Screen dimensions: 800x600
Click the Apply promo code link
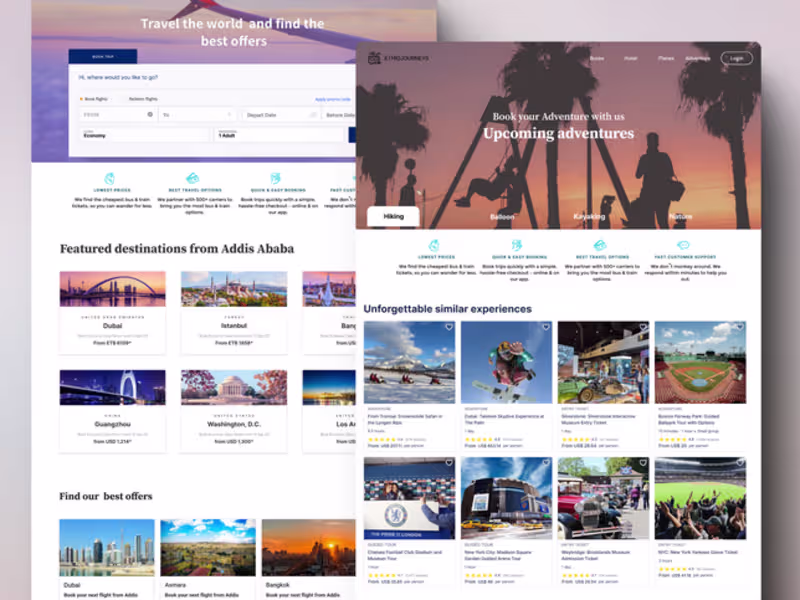333,99
